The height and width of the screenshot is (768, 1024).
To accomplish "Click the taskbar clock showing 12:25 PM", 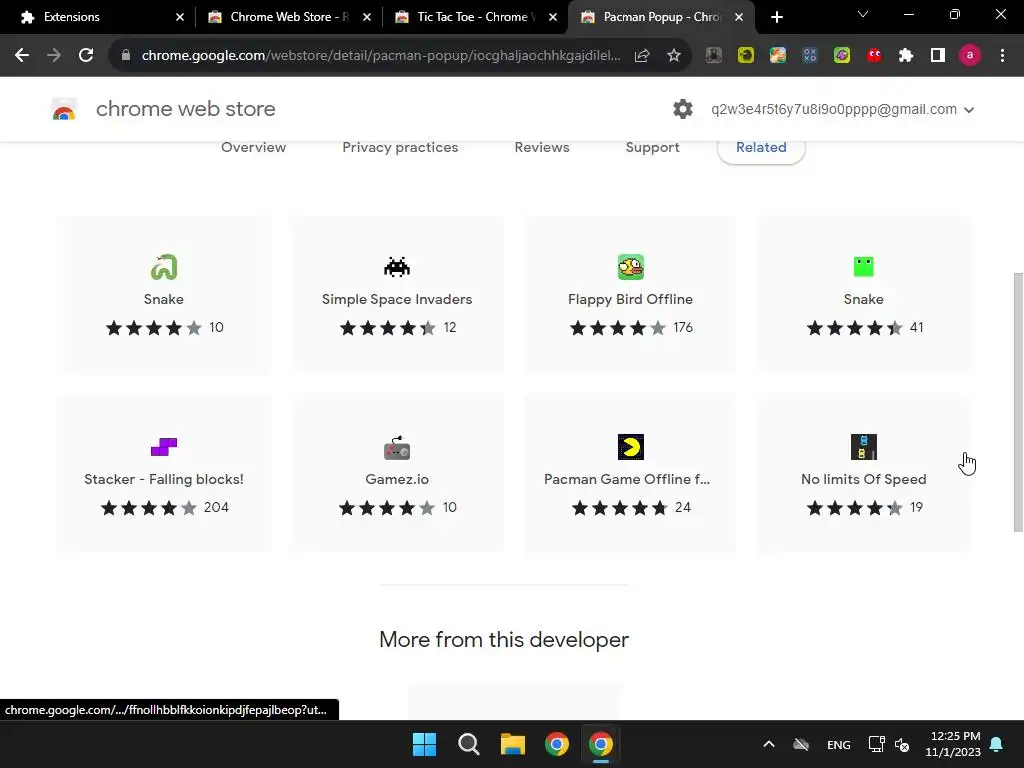I will pyautogui.click(x=953, y=744).
